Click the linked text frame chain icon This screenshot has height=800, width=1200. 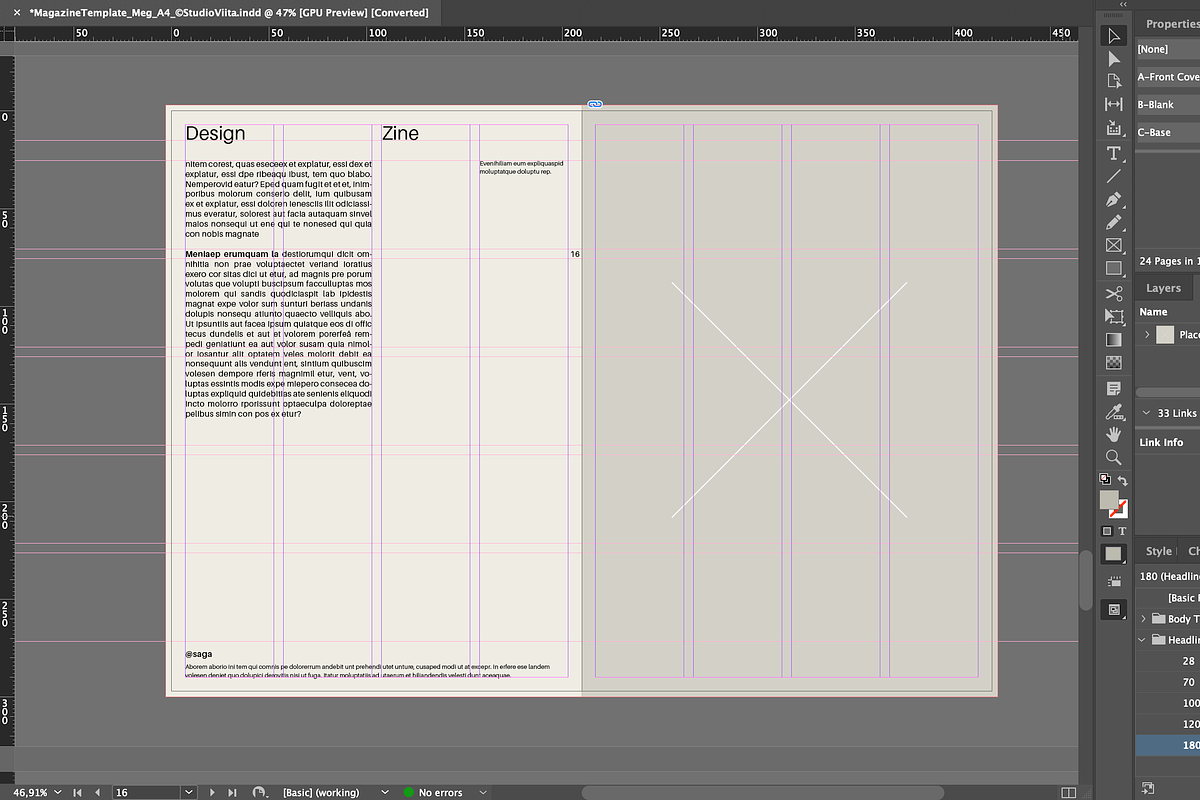coord(595,104)
